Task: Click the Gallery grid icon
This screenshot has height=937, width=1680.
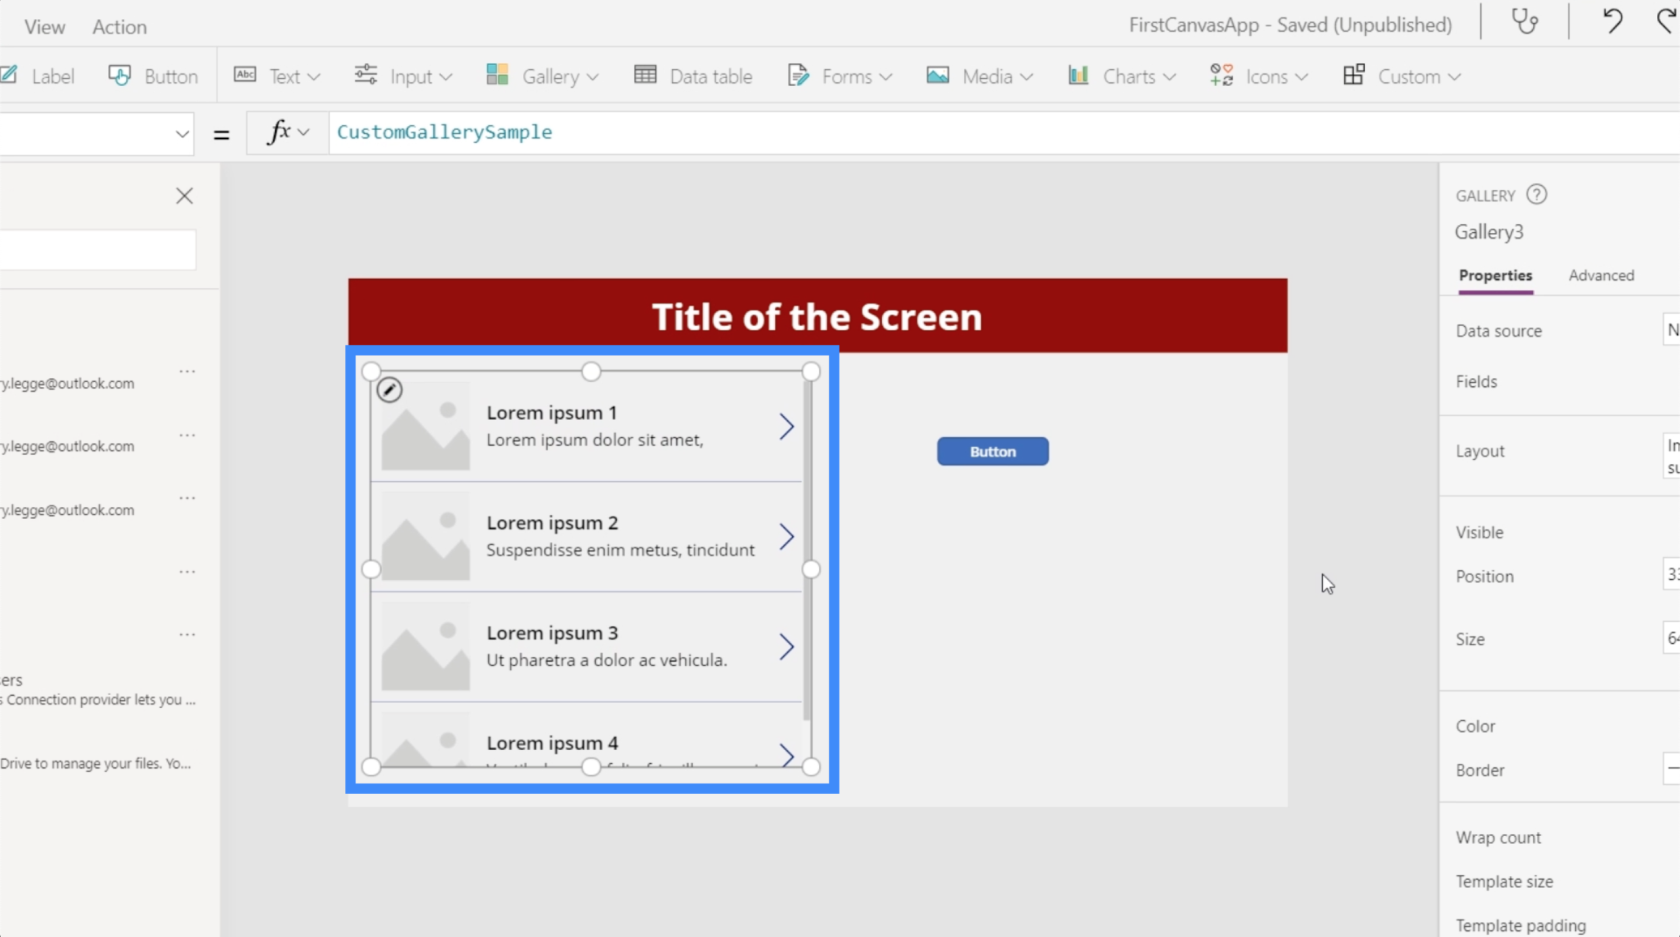Action: [x=497, y=75]
